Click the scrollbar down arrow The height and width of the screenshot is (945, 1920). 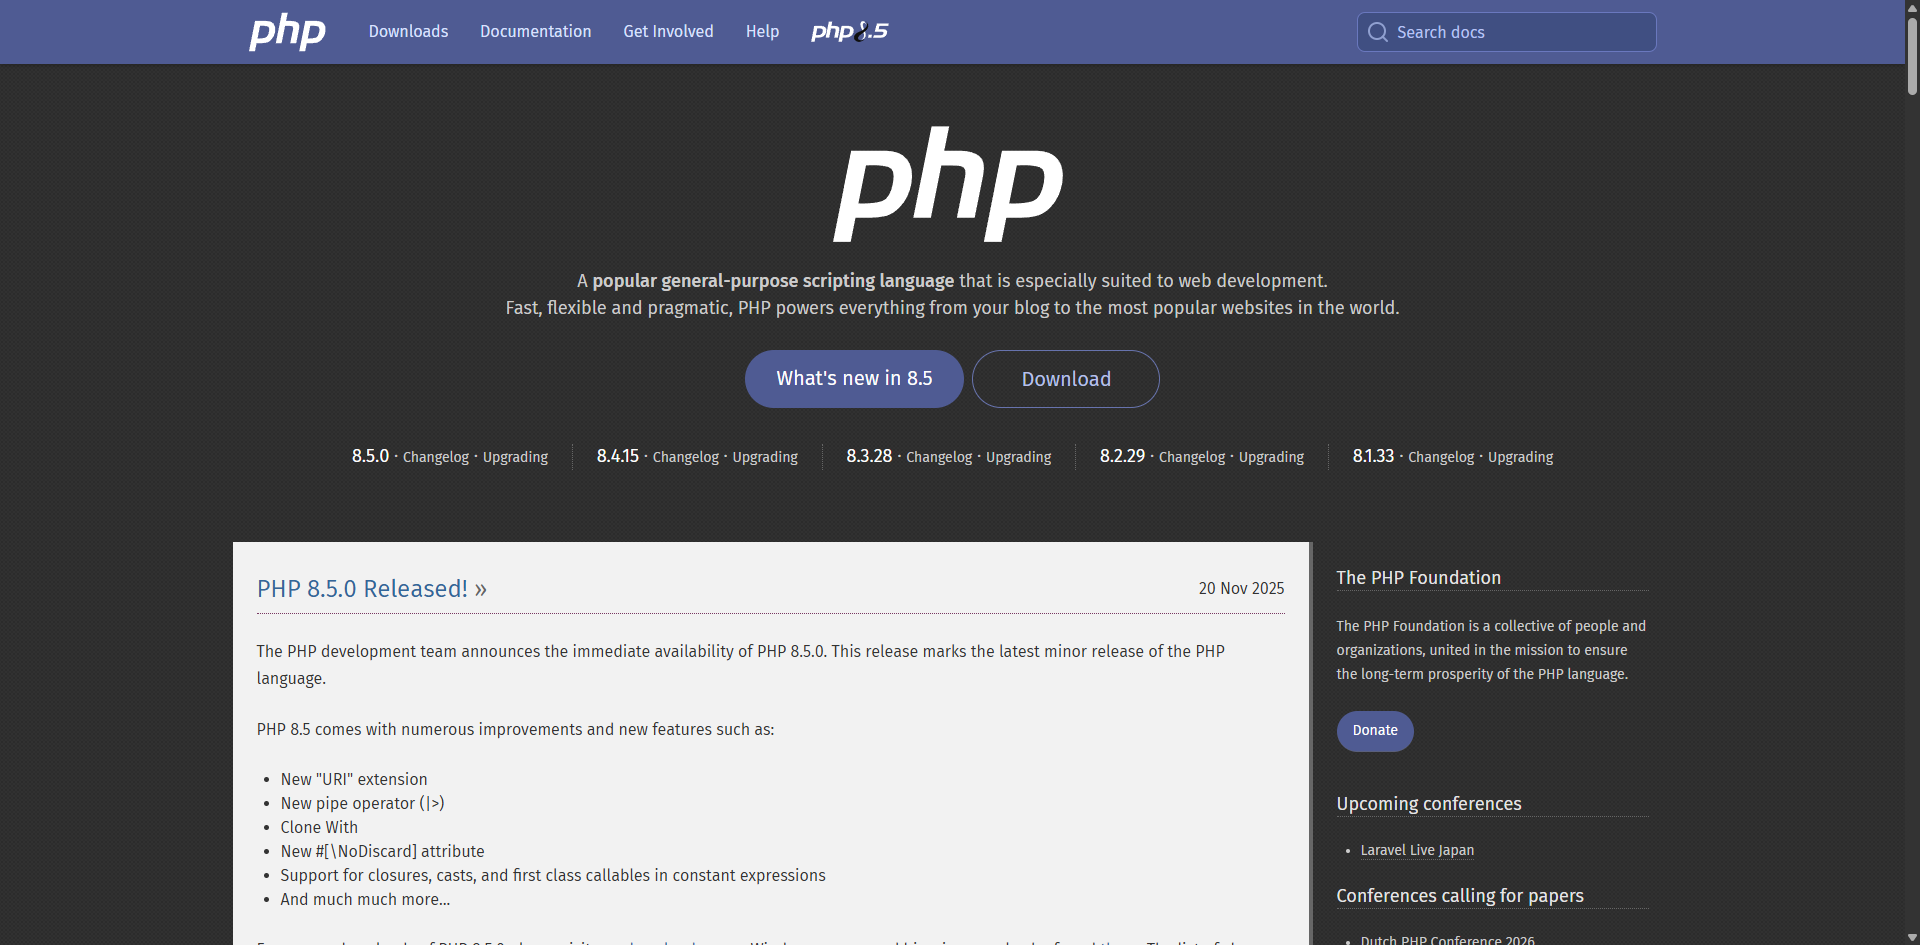pos(1912,937)
